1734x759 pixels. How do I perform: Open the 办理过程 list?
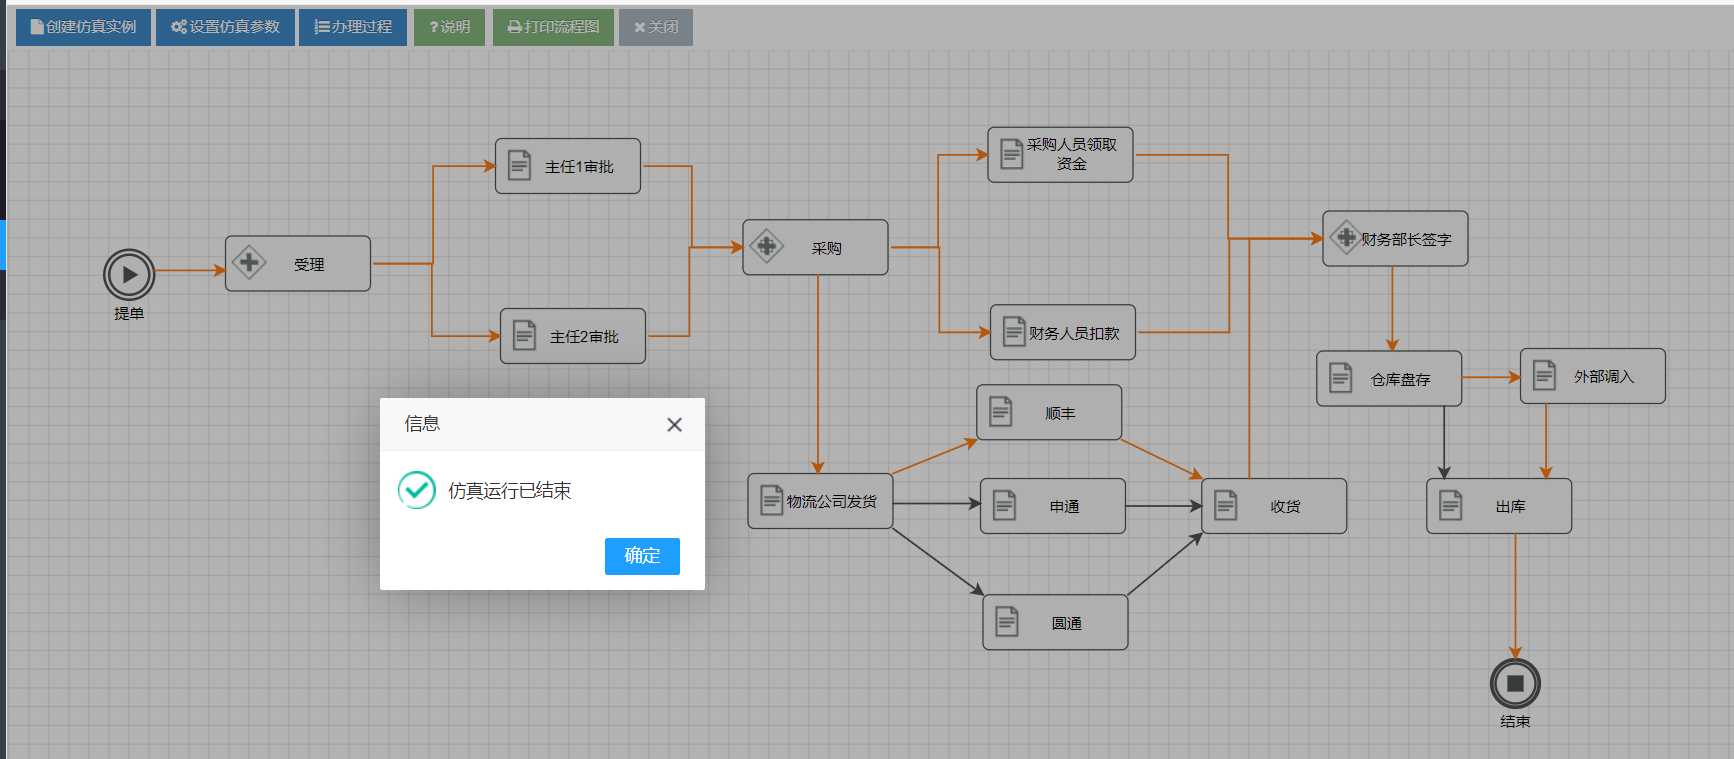pos(353,27)
